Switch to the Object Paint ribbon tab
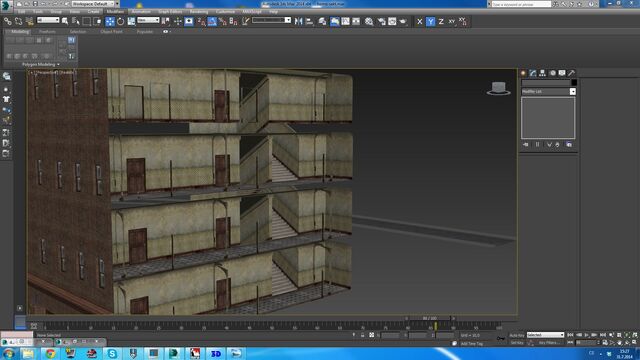The width and height of the screenshot is (640, 360). [x=111, y=31]
